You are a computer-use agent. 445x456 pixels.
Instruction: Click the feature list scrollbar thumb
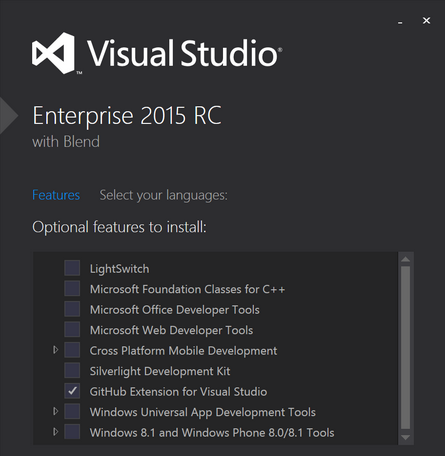[x=405, y=348]
